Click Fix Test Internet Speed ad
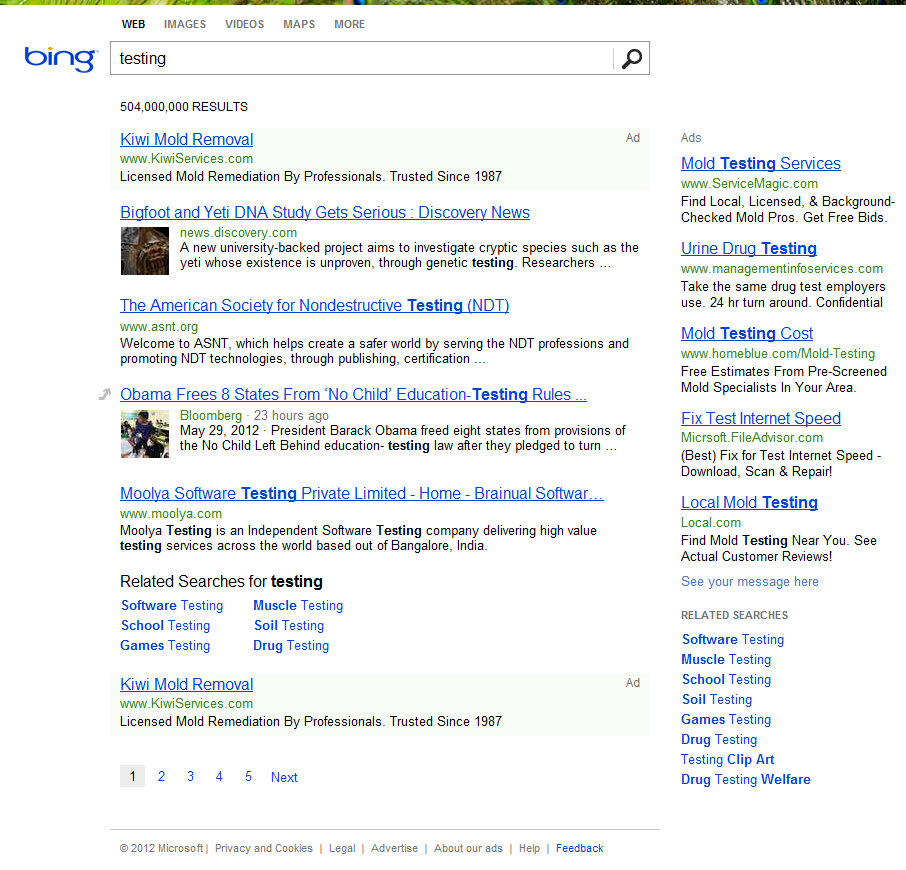This screenshot has height=870, width=906. click(761, 418)
